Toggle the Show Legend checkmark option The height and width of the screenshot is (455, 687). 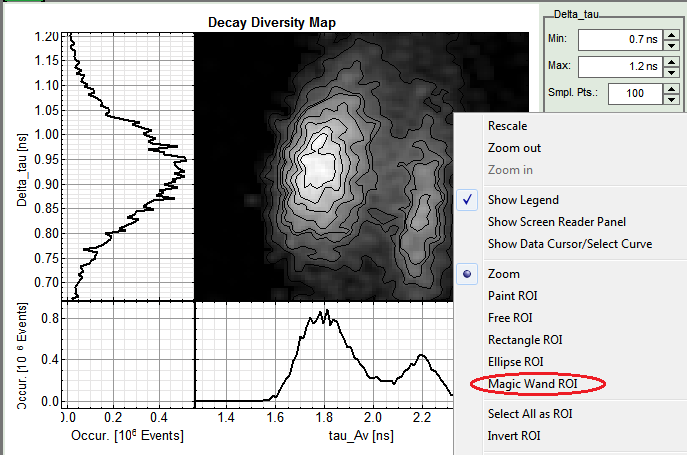(x=523, y=200)
